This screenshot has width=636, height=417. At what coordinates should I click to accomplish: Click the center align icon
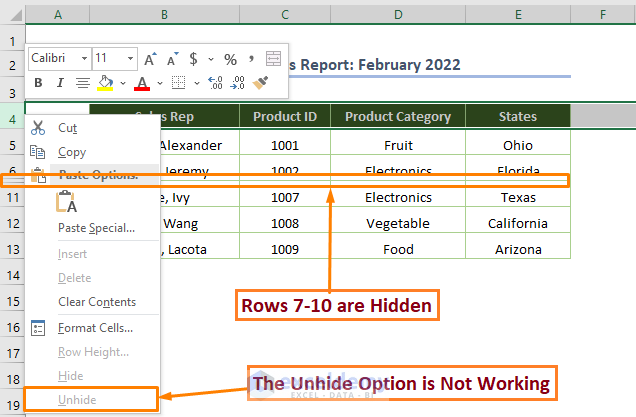pos(83,83)
